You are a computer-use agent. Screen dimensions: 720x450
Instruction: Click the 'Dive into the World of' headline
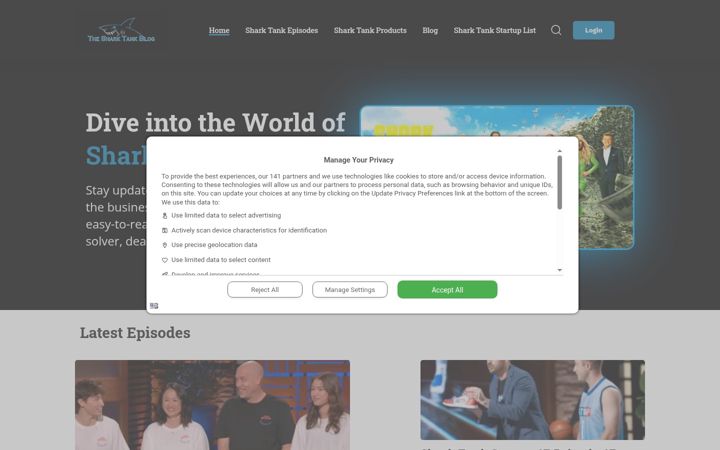215,123
